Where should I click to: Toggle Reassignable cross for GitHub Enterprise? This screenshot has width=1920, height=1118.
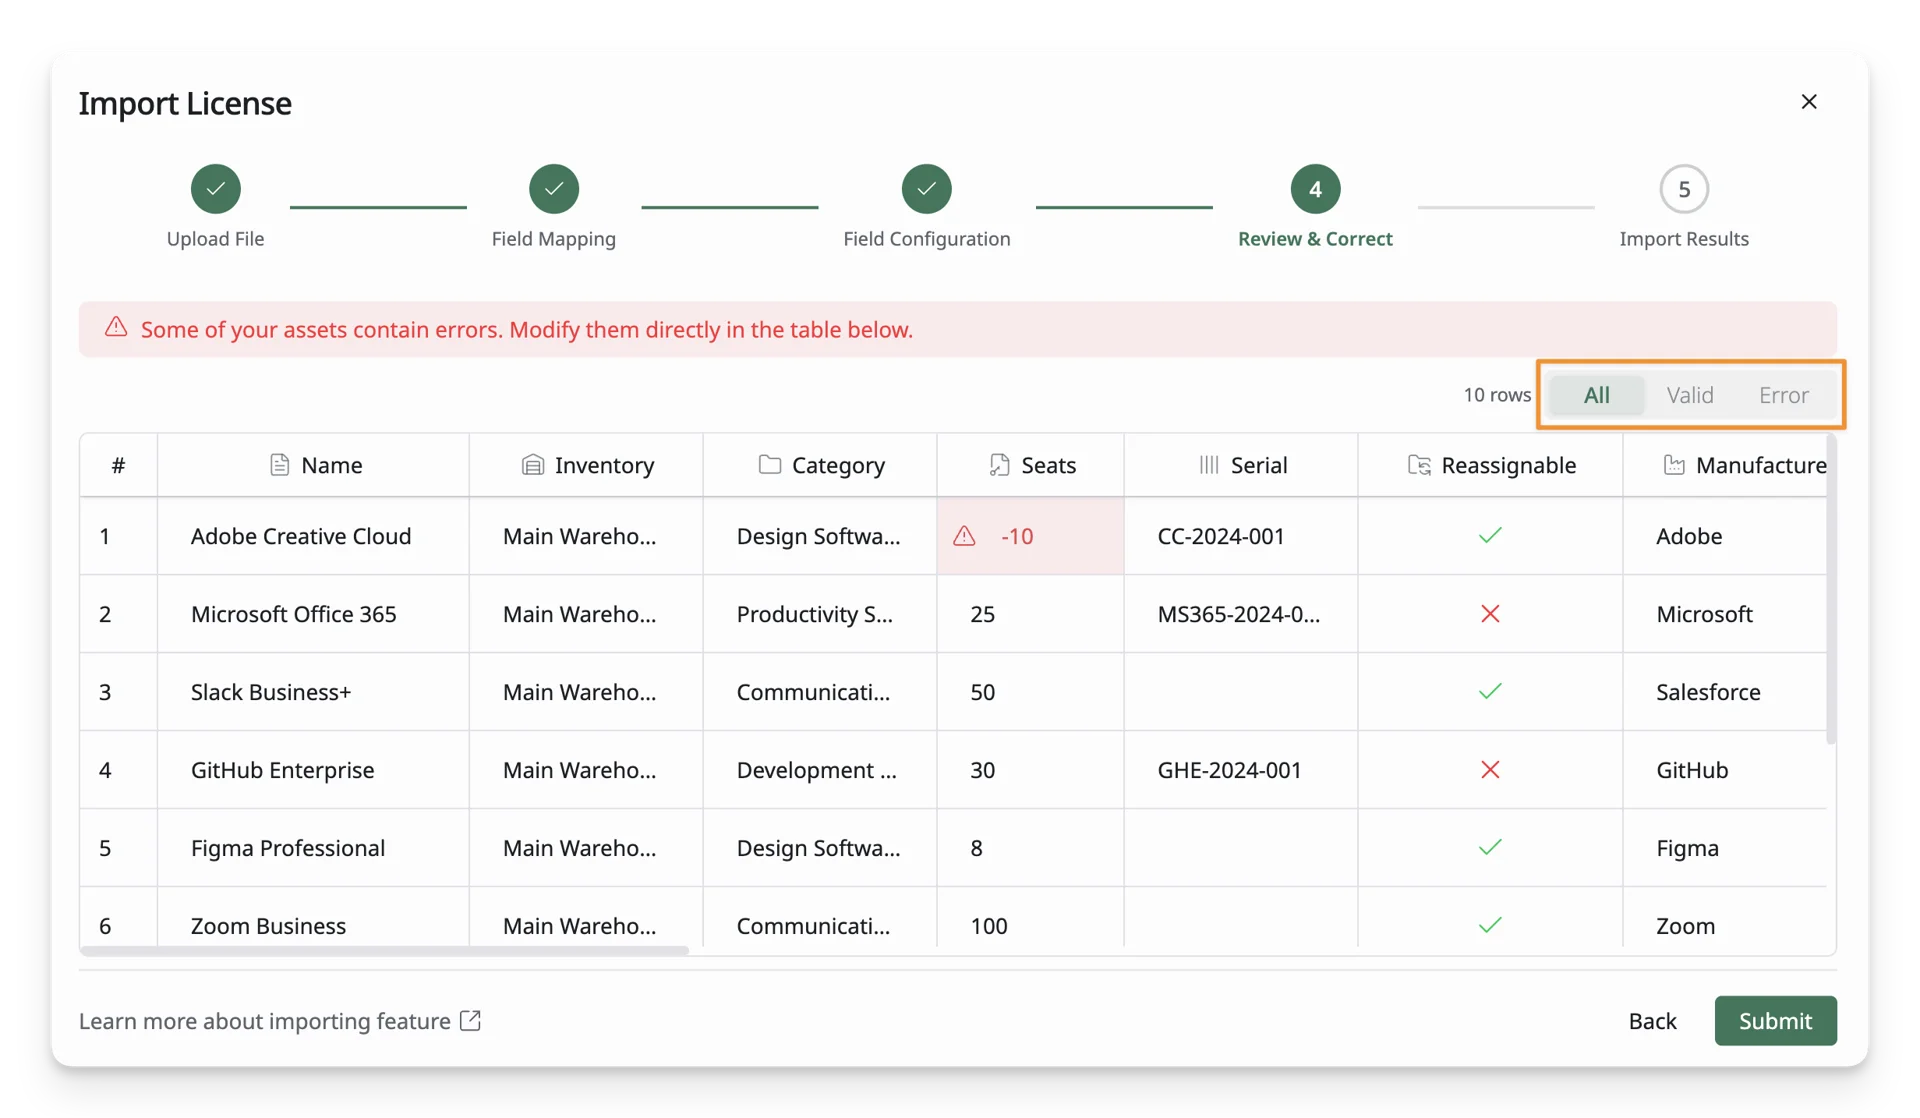point(1490,770)
